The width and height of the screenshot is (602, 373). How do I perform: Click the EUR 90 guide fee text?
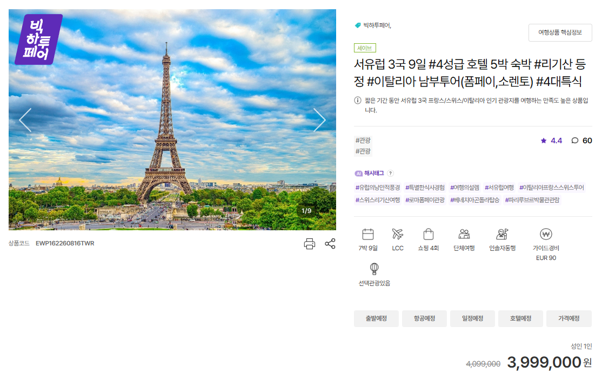(x=546, y=258)
